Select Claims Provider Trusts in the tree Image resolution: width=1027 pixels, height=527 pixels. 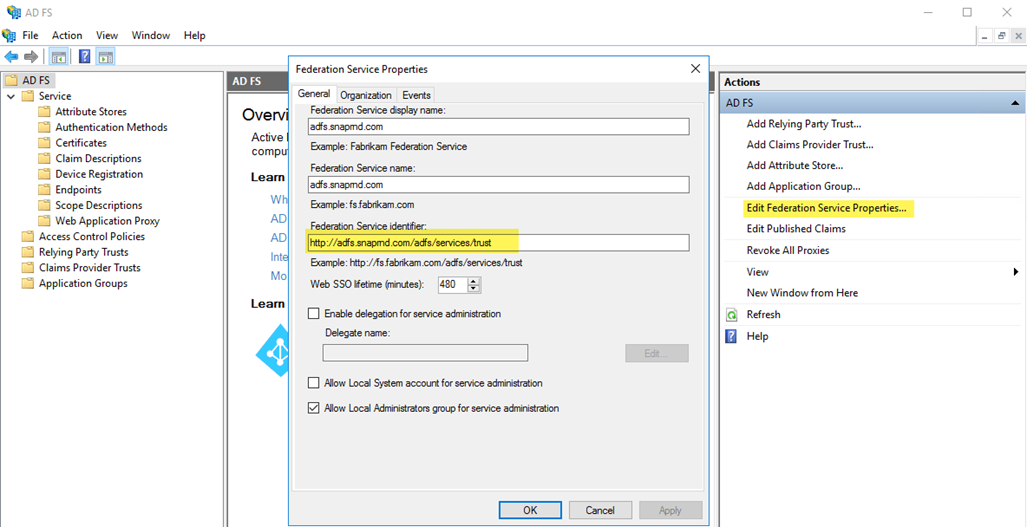[x=90, y=268]
